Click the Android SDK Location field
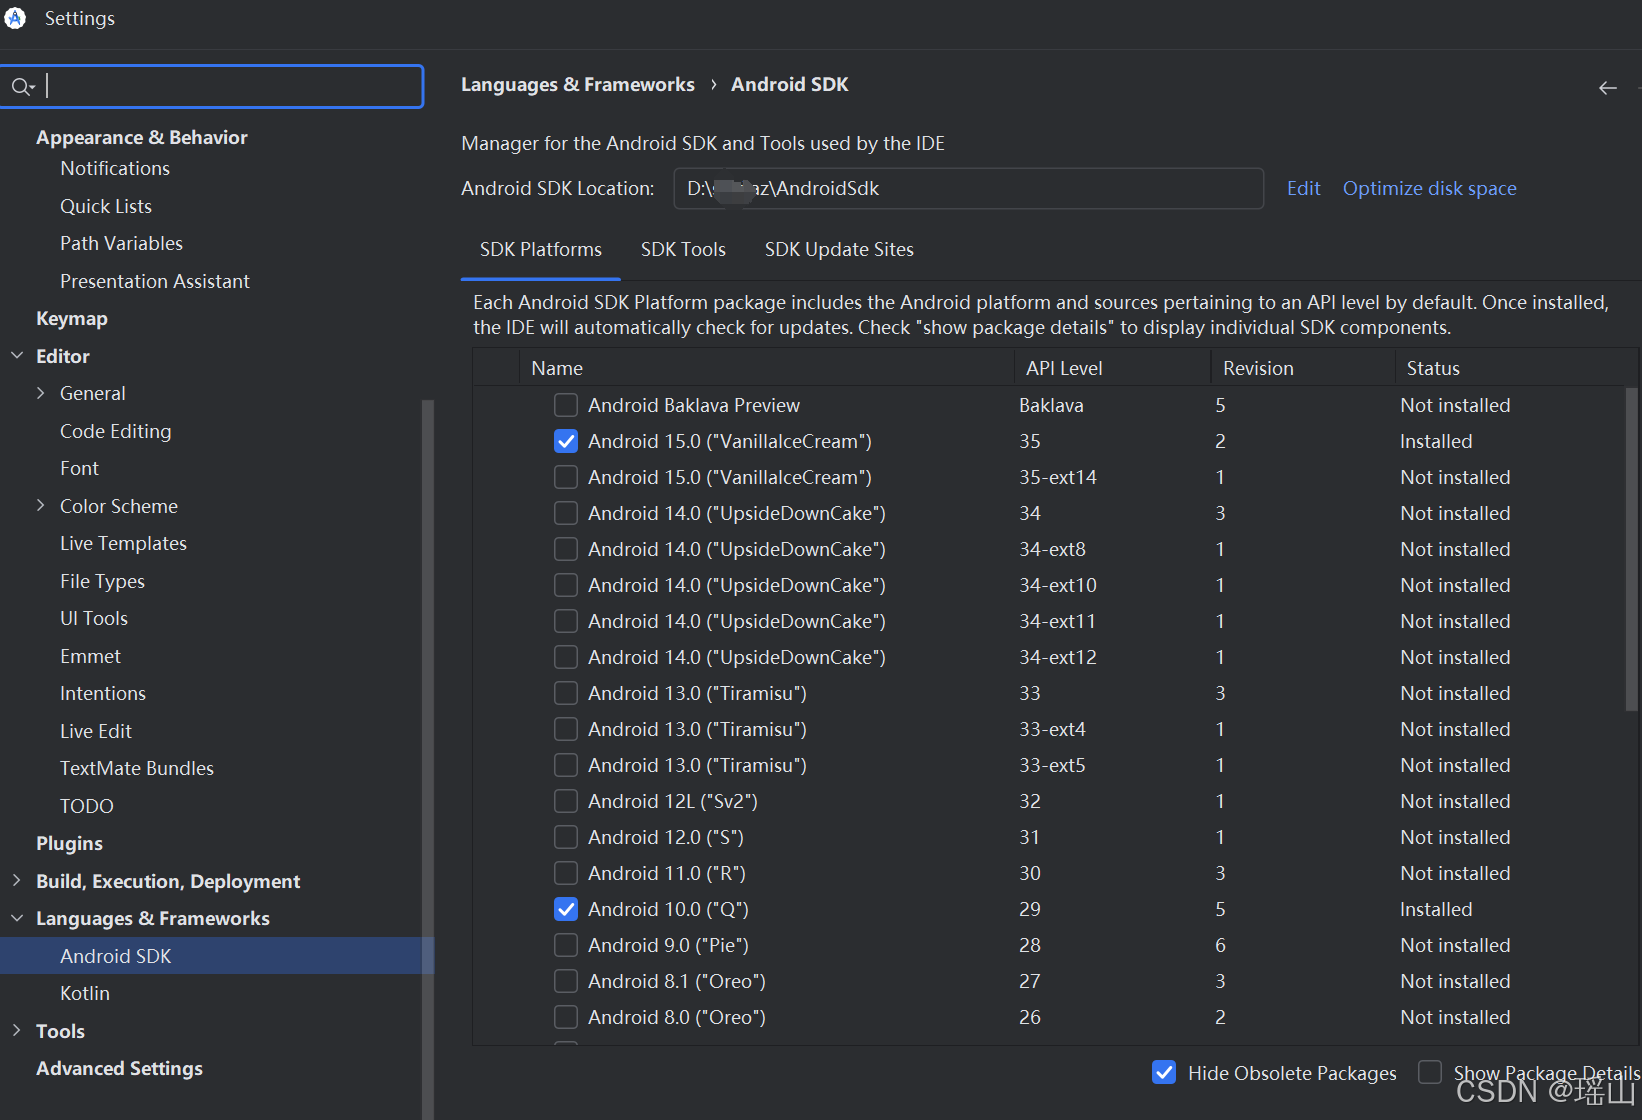The image size is (1642, 1120). pyautogui.click(x=968, y=188)
